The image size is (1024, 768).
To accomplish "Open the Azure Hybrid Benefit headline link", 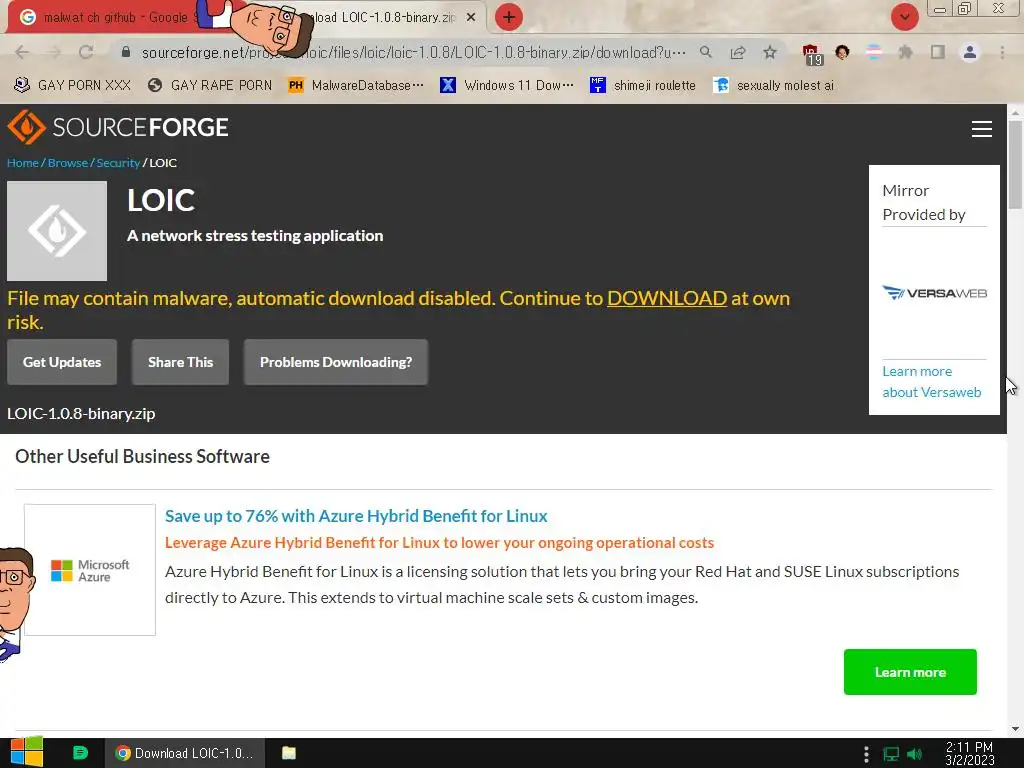I will click(356, 516).
